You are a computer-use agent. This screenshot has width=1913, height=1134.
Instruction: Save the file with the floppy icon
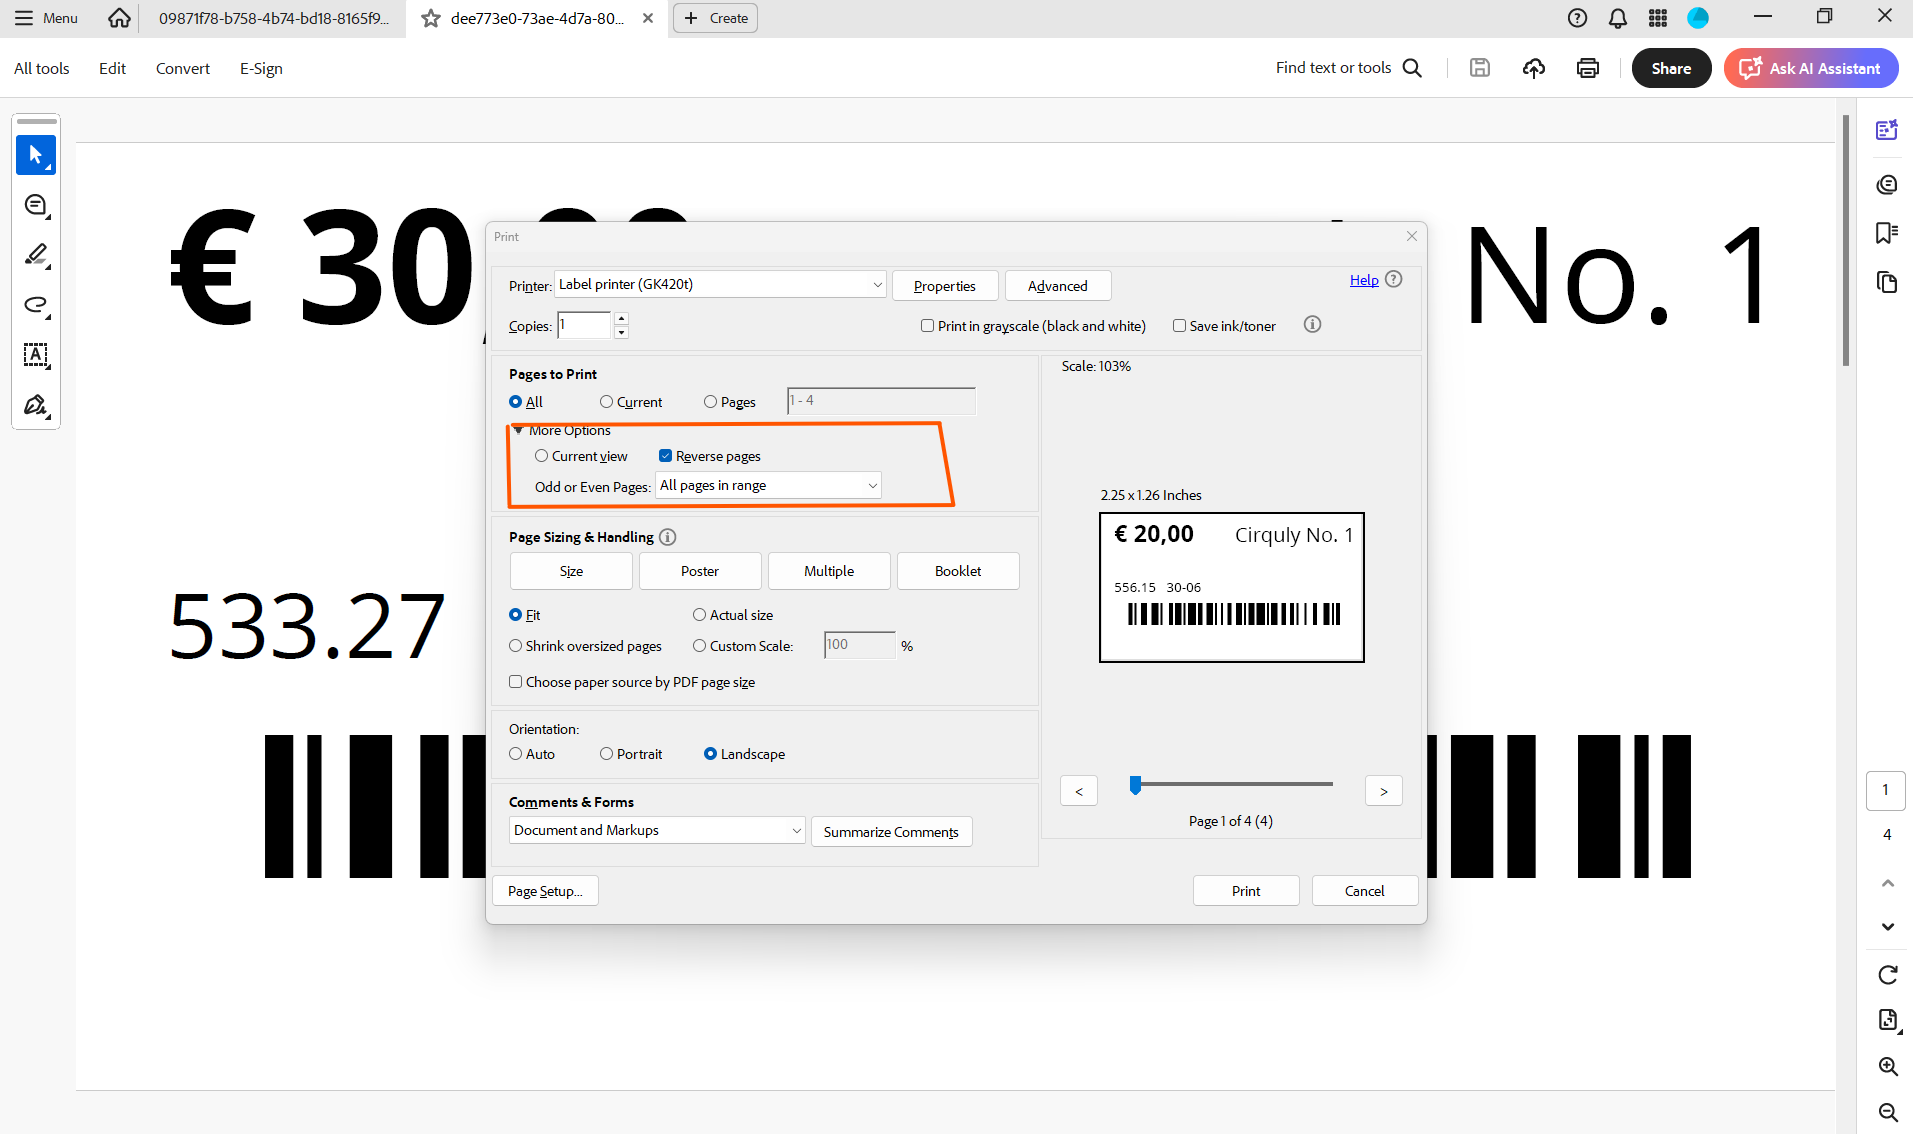[x=1480, y=68]
